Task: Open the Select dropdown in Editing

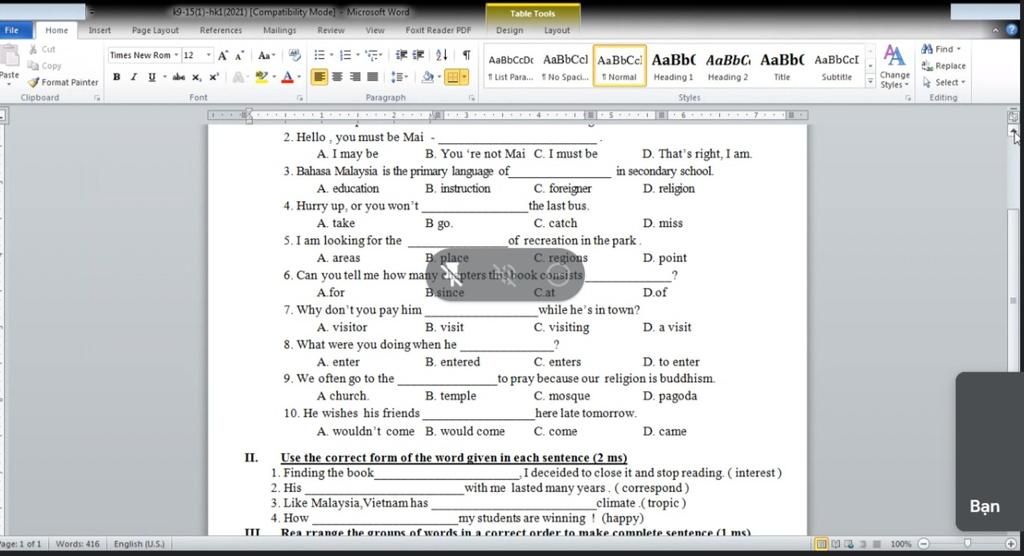Action: (x=944, y=82)
